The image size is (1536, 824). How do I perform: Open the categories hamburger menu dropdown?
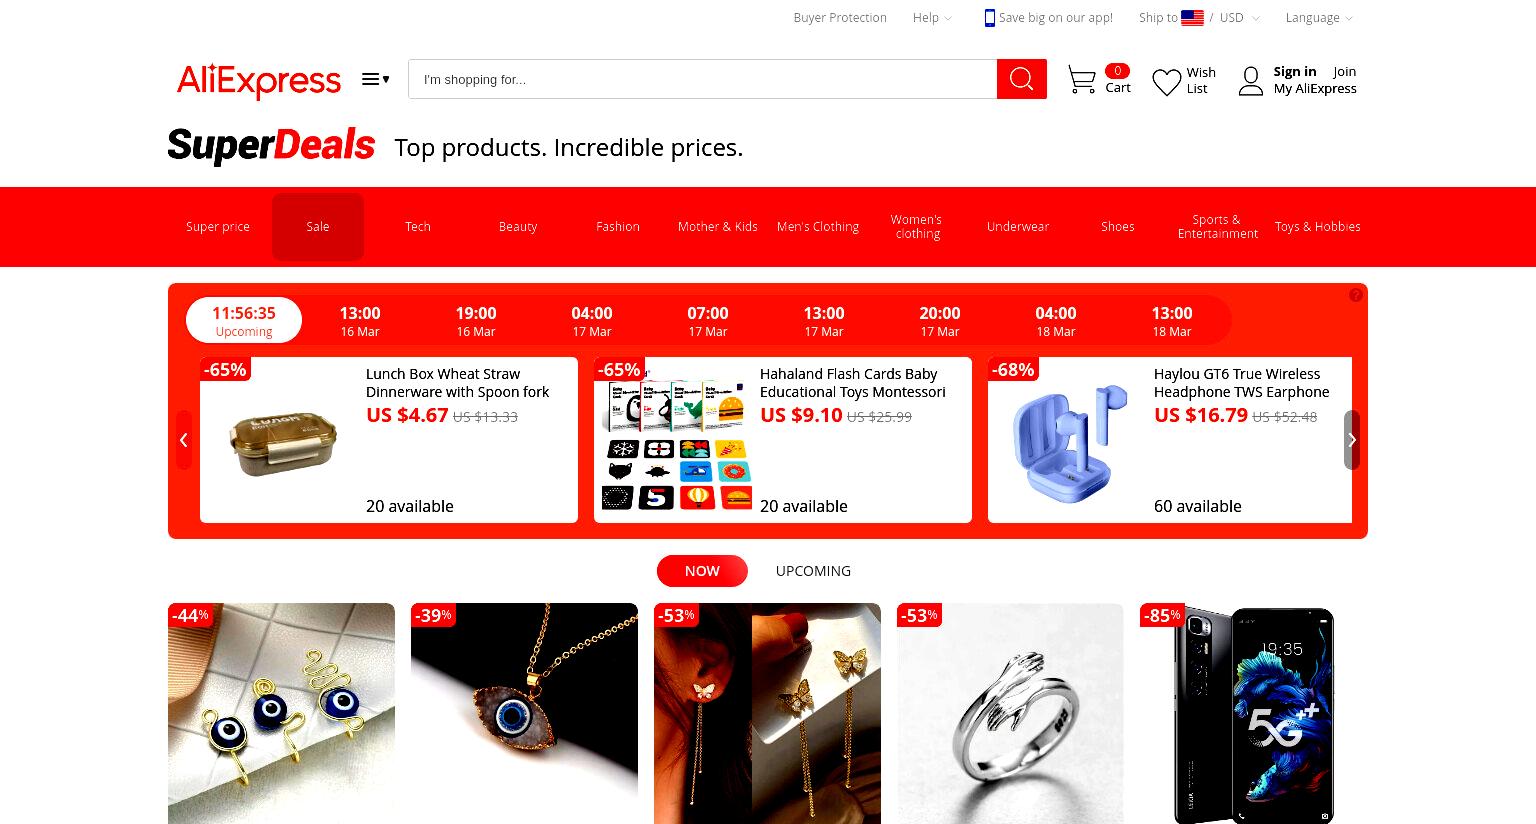376,79
